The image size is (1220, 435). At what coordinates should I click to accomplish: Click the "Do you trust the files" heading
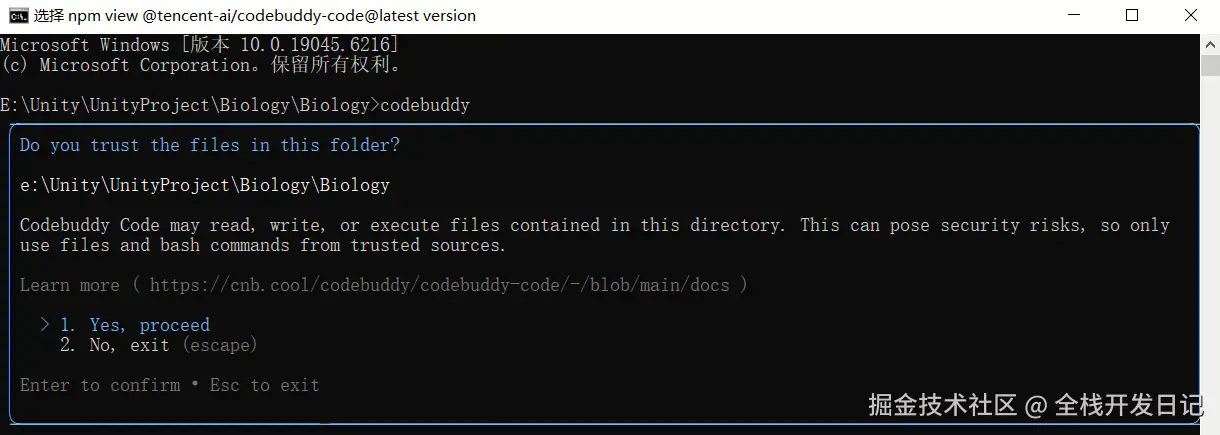point(209,145)
